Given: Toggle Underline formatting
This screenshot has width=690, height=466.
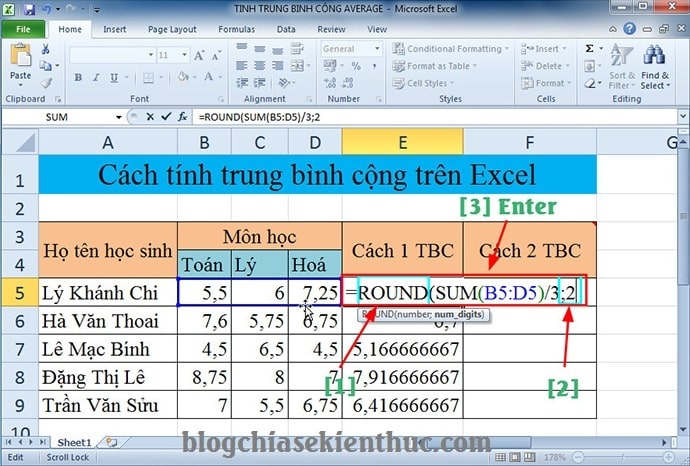Looking at the screenshot, I should (114, 78).
